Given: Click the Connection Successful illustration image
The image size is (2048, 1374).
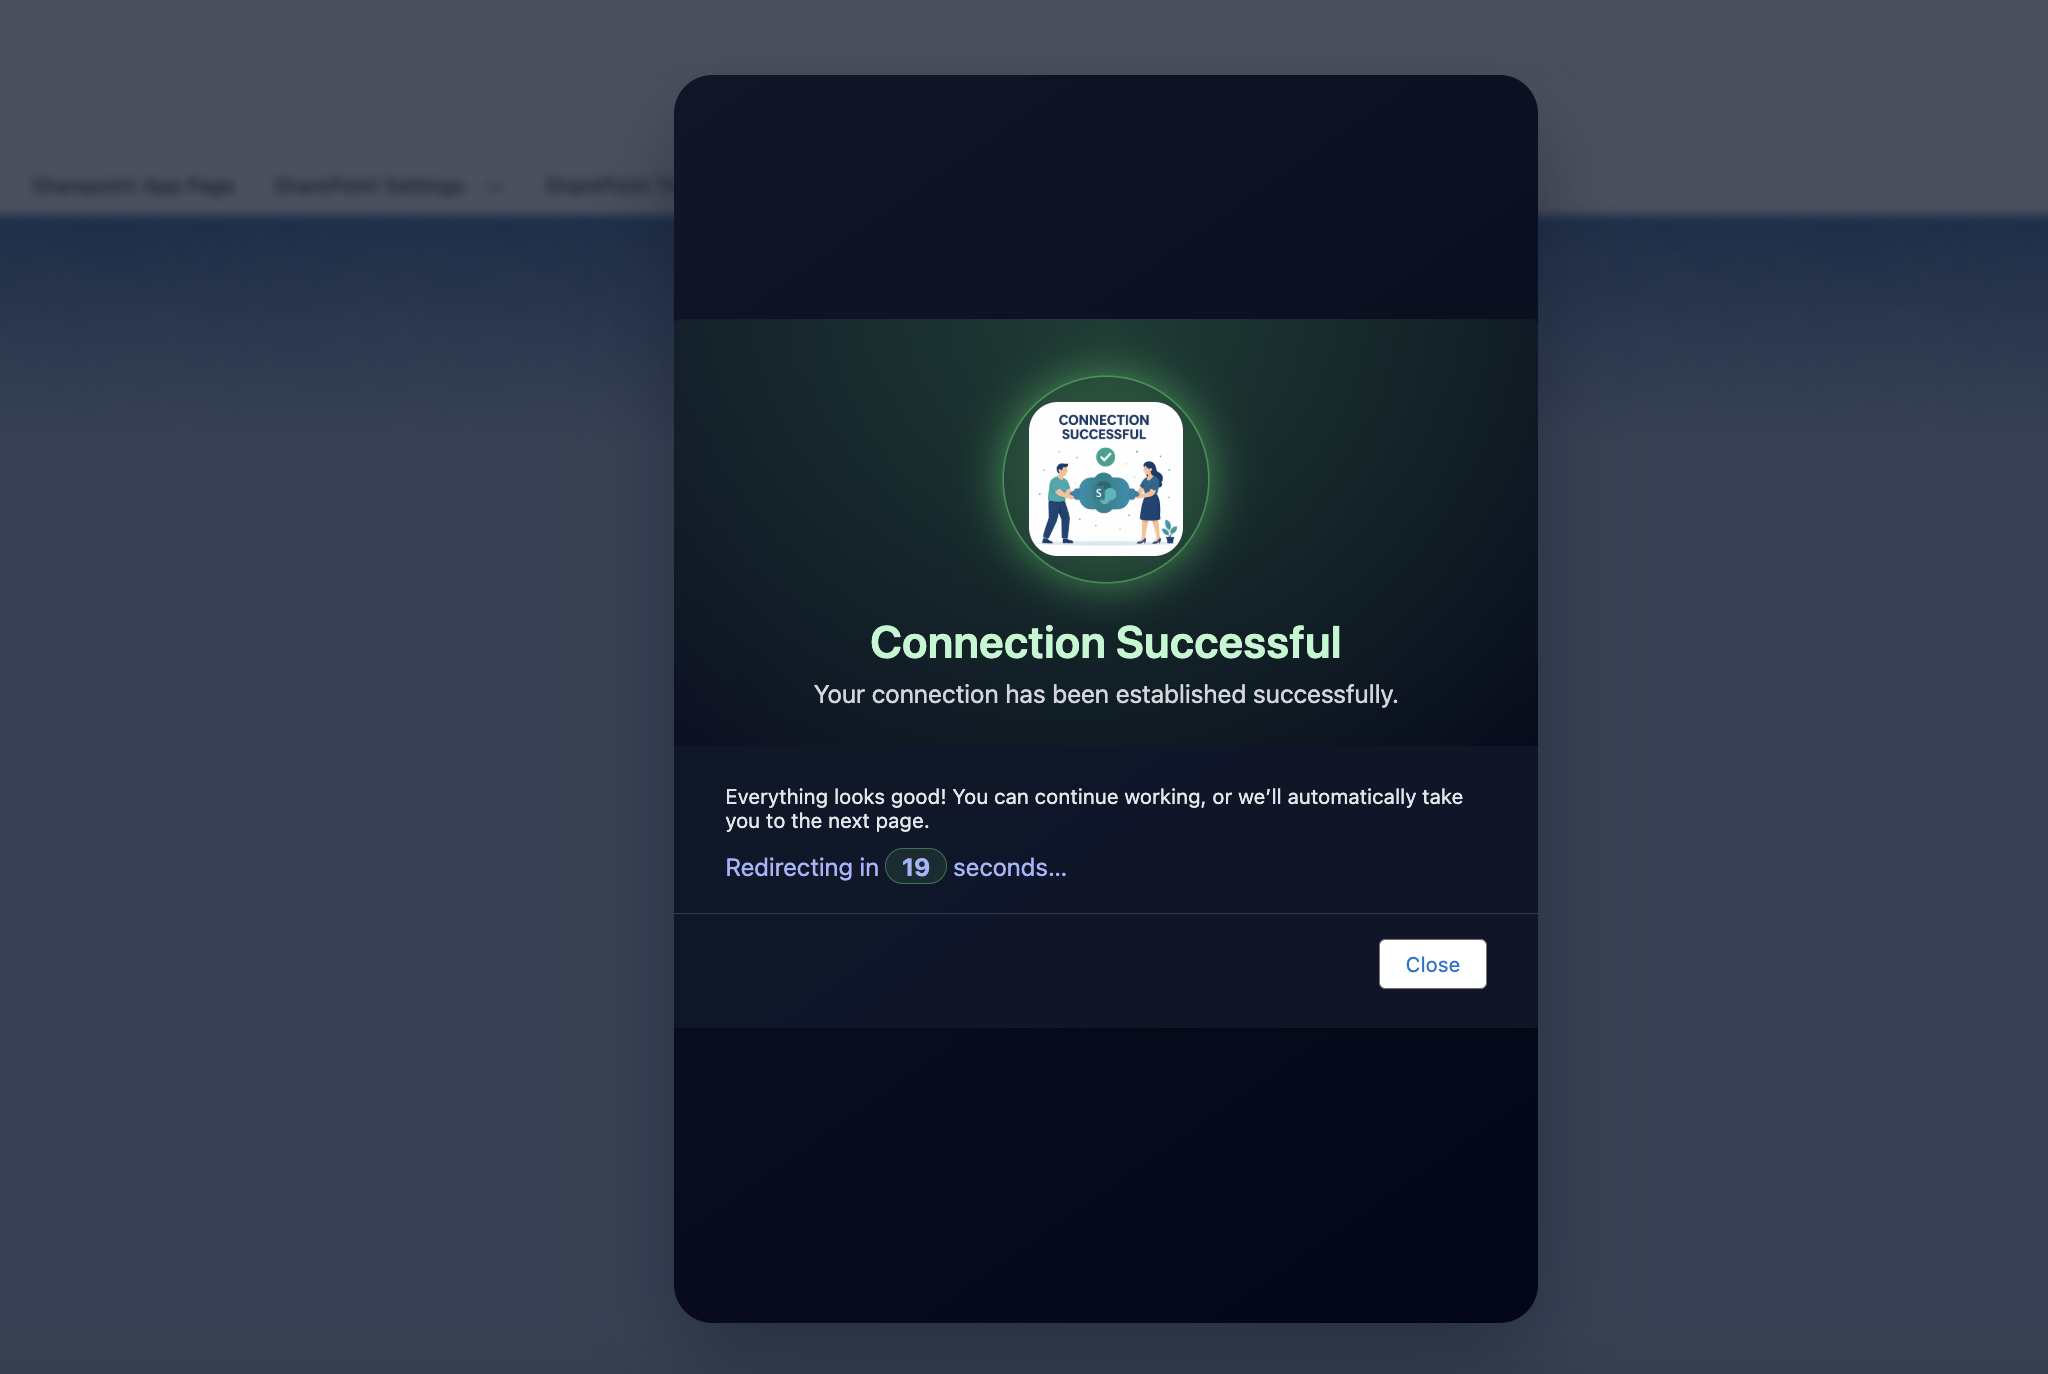Looking at the screenshot, I should (1105, 479).
